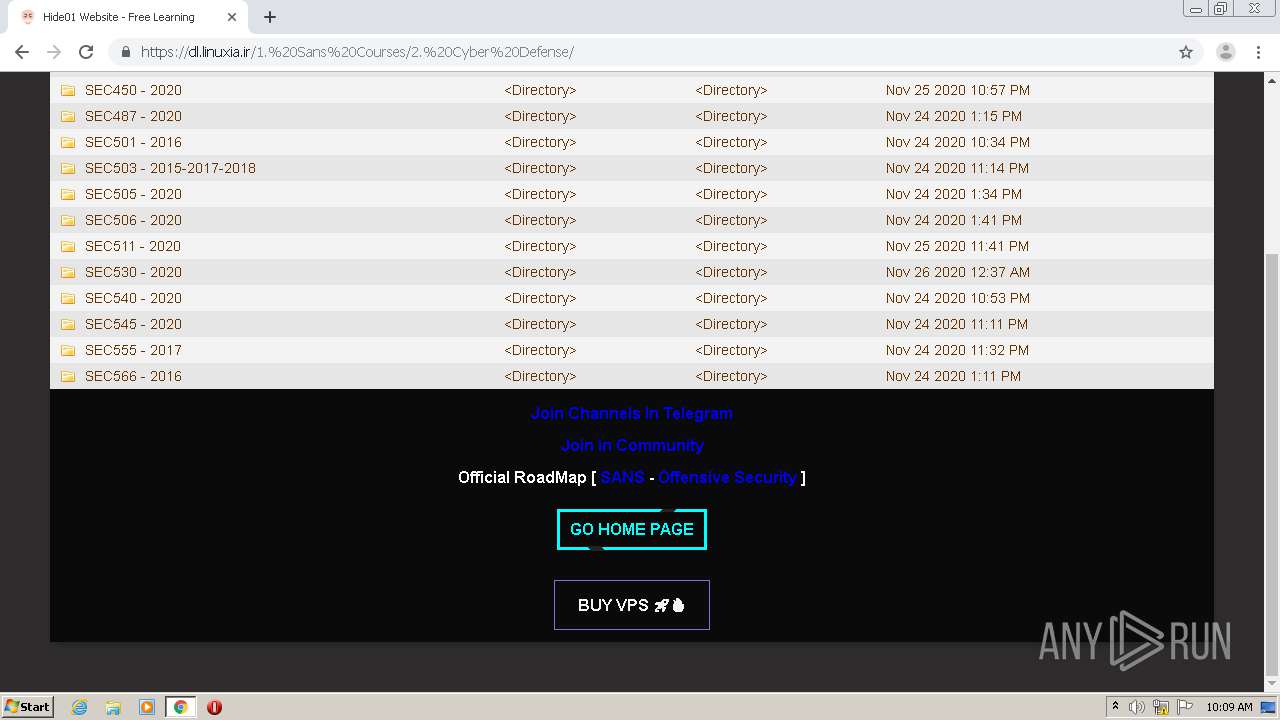Close the Hide01 Website tab

tap(232, 17)
